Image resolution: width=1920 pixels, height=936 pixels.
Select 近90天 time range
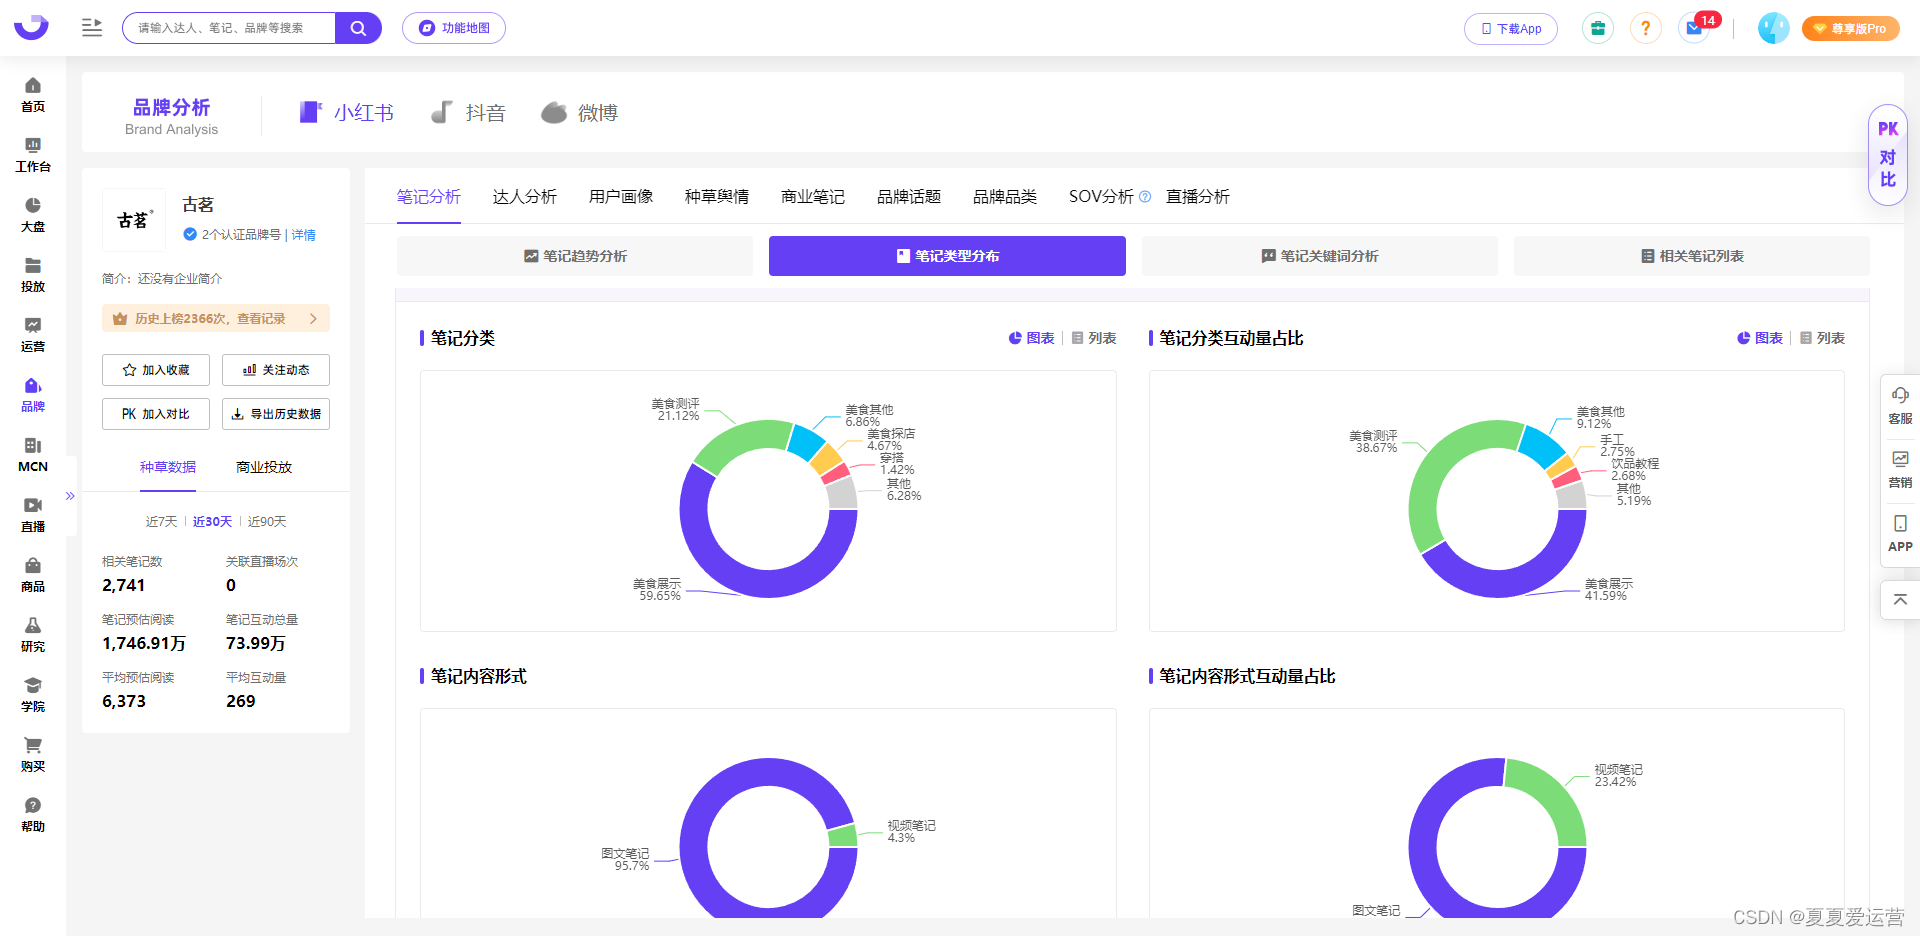(267, 522)
